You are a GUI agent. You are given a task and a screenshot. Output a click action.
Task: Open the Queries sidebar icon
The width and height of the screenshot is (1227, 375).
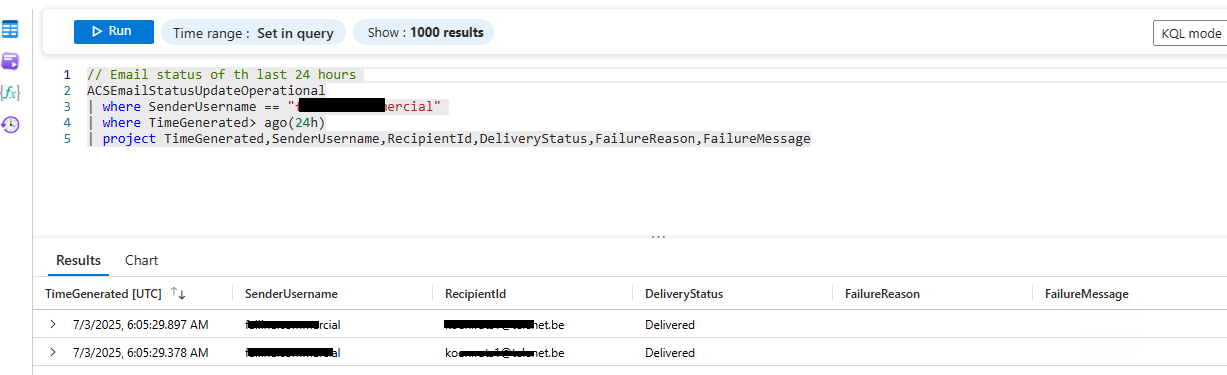tap(10, 61)
